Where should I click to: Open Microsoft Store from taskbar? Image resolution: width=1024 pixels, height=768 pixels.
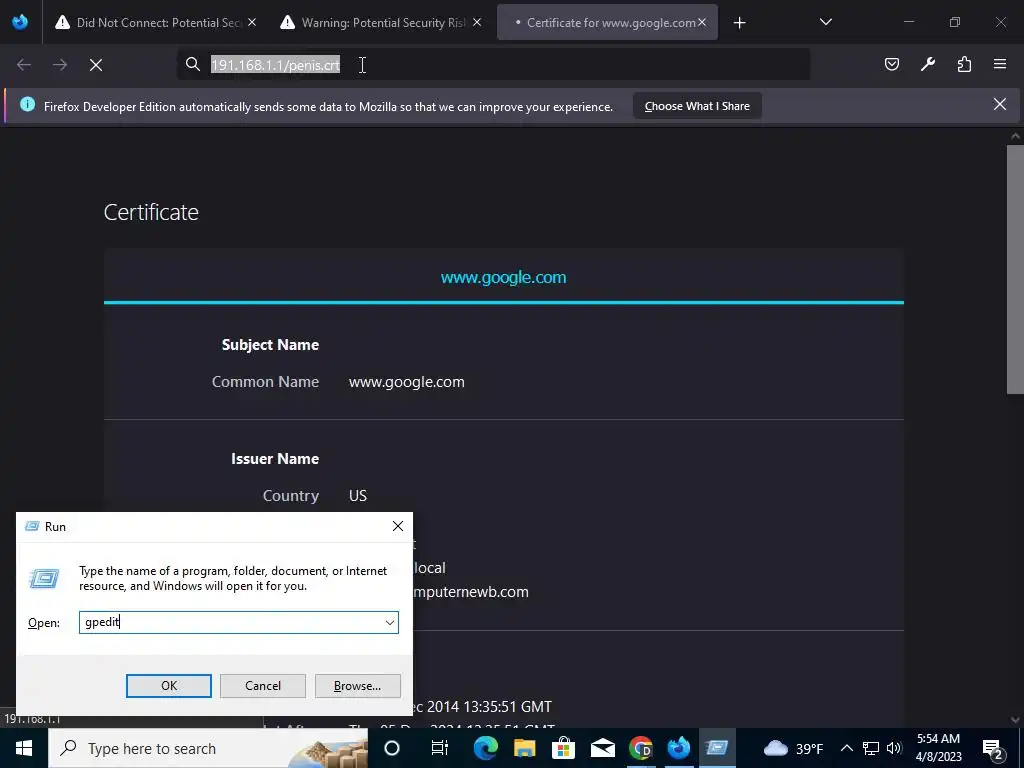pyautogui.click(x=563, y=748)
